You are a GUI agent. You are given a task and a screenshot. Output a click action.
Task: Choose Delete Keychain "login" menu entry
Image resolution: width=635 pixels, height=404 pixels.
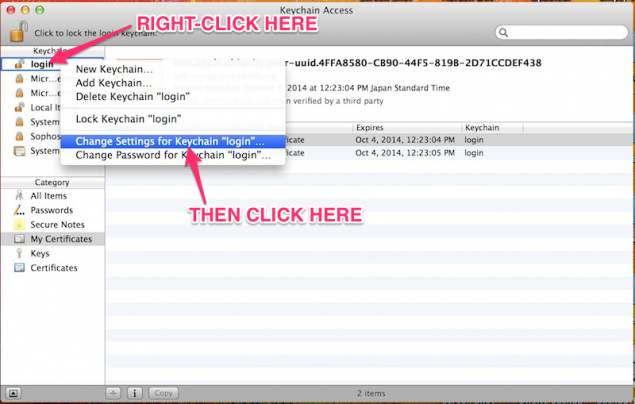click(173, 97)
